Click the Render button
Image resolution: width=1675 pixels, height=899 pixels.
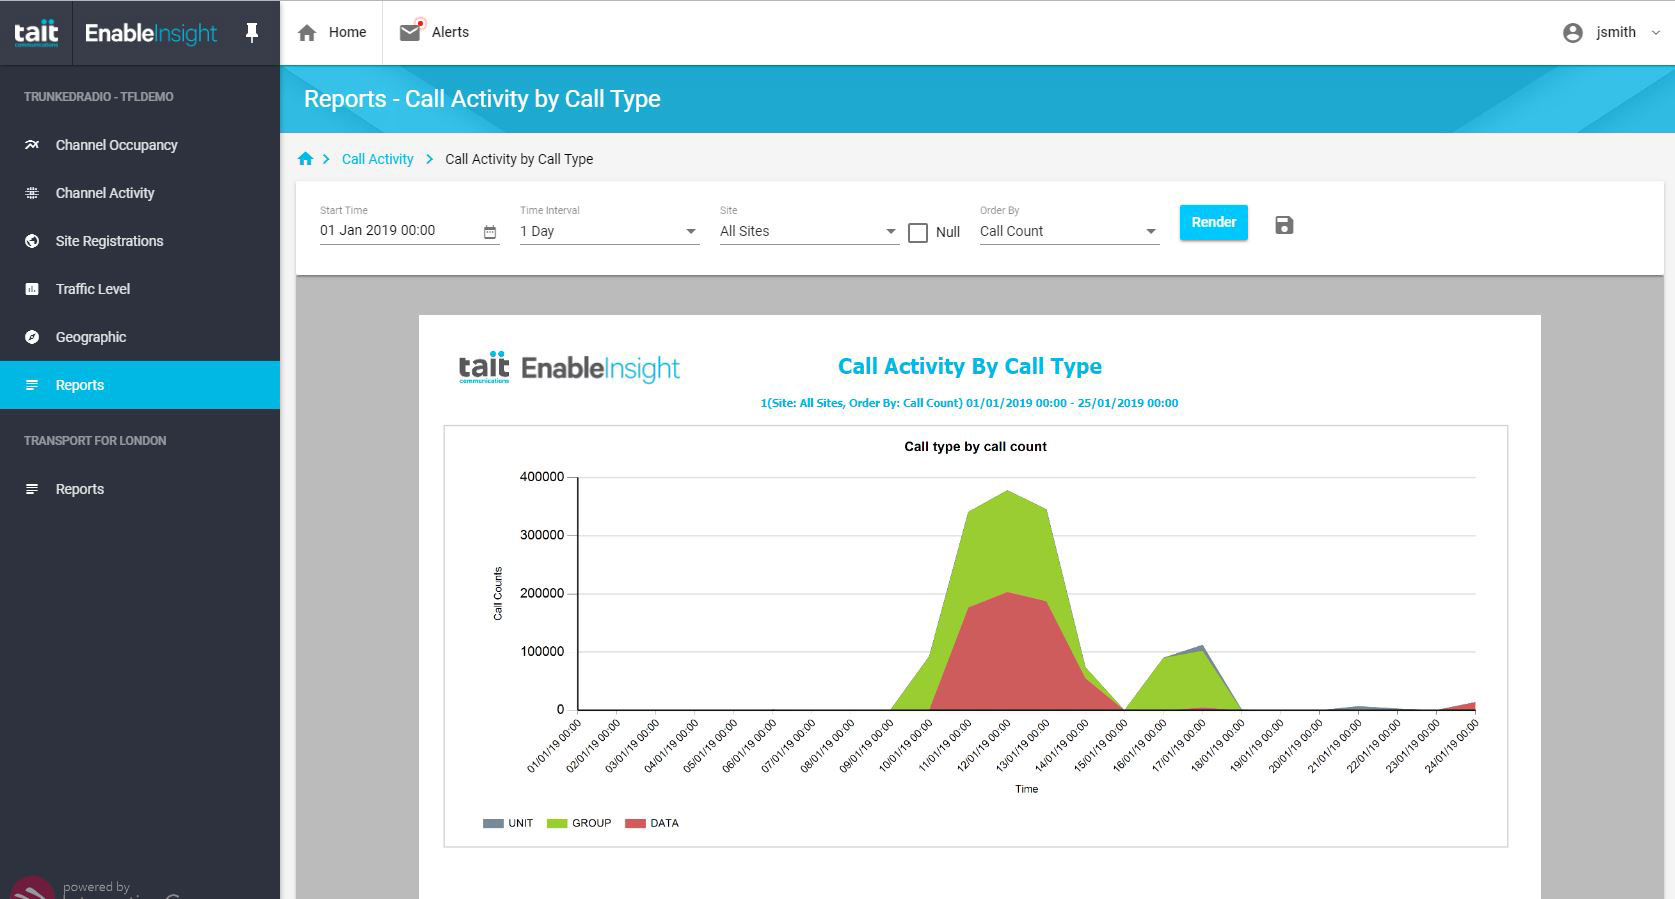pyautogui.click(x=1213, y=222)
